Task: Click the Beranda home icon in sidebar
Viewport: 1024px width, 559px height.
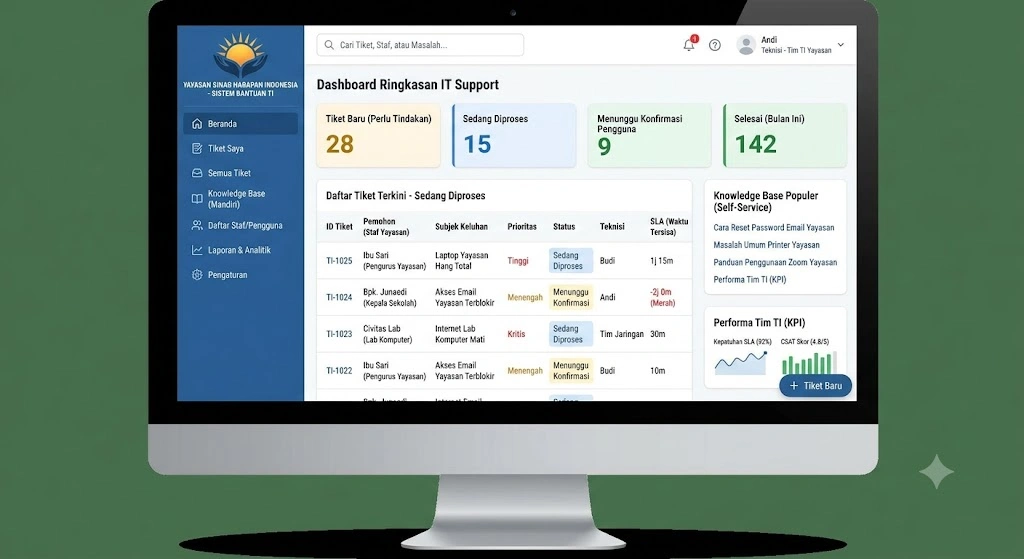Action: pyautogui.click(x=197, y=123)
